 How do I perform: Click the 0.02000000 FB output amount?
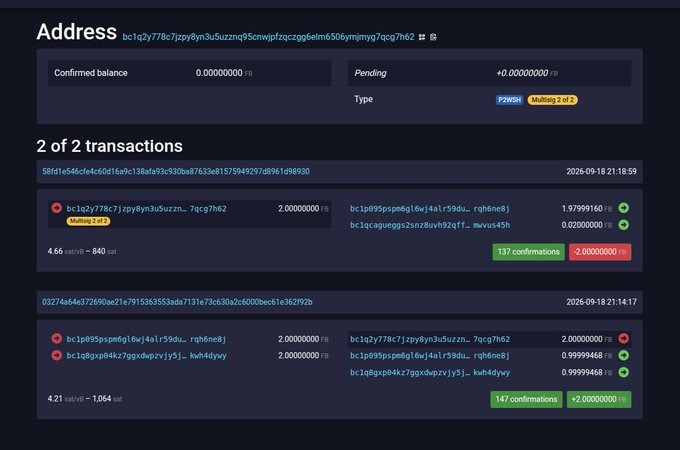[x=586, y=225]
